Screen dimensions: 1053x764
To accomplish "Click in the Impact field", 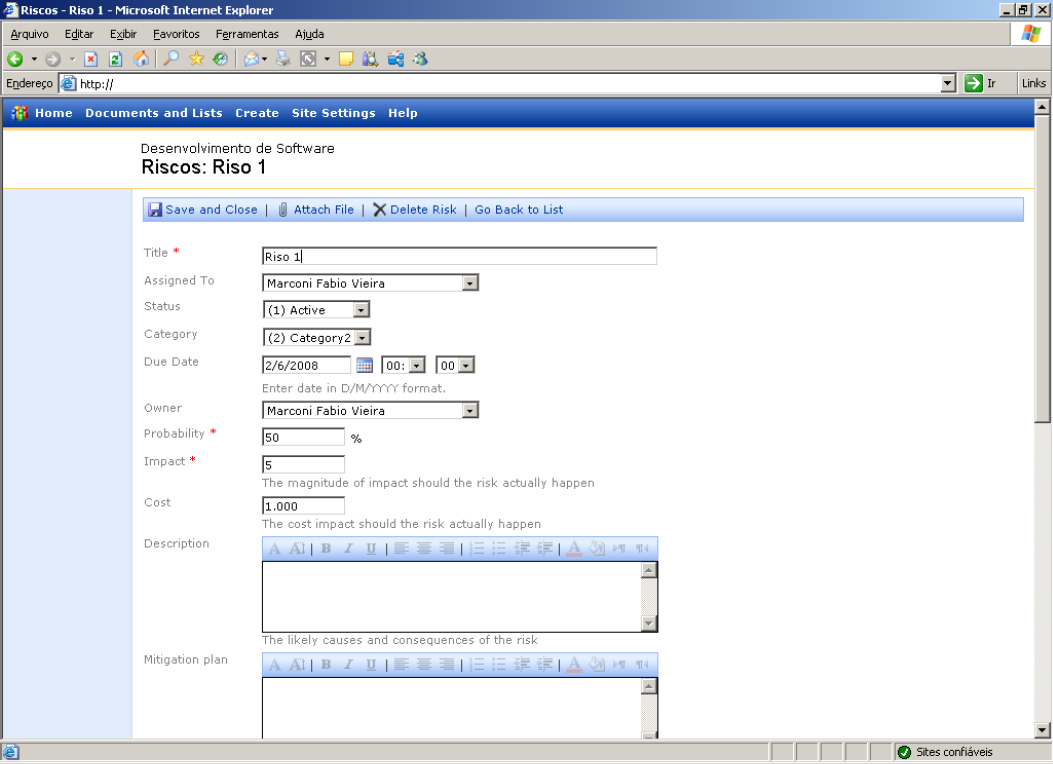I will tap(304, 465).
